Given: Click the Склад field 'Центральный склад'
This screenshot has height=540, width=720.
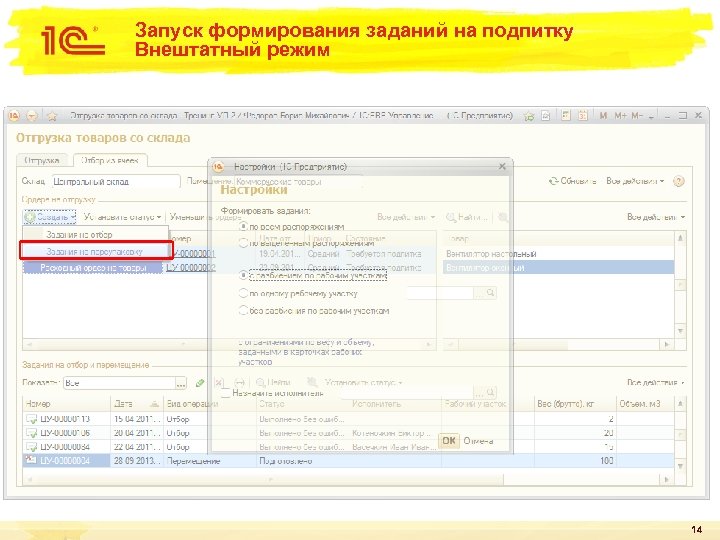Looking at the screenshot, I should coord(116,181).
